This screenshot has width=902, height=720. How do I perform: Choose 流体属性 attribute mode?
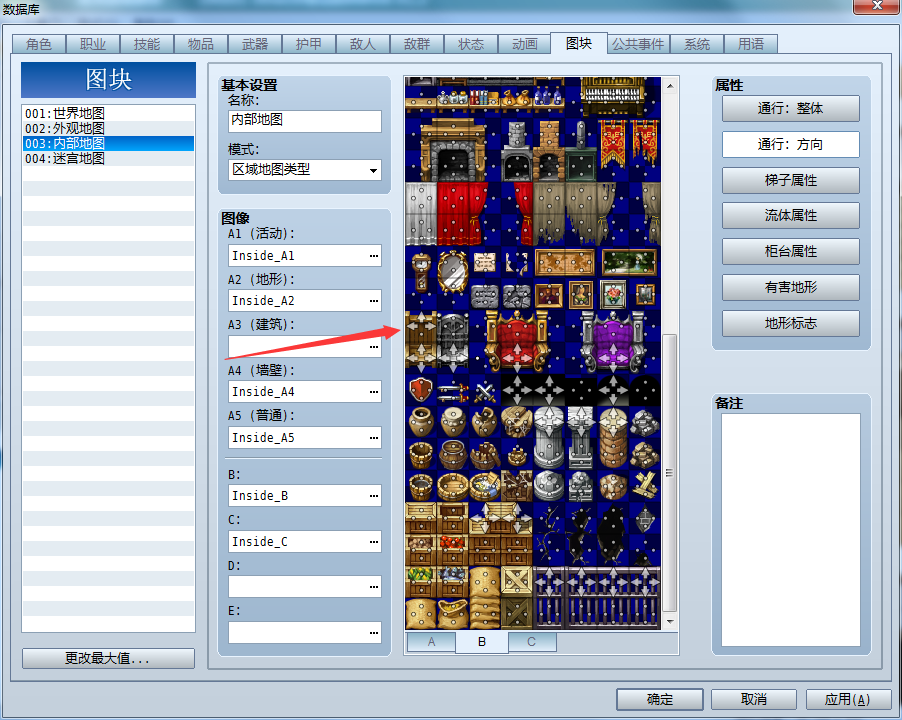click(x=790, y=216)
